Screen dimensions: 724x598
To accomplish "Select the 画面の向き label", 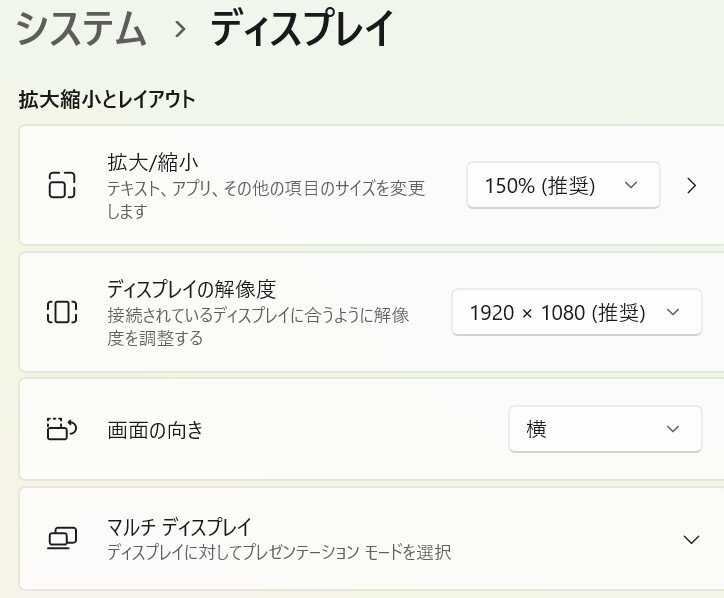I will (155, 430).
